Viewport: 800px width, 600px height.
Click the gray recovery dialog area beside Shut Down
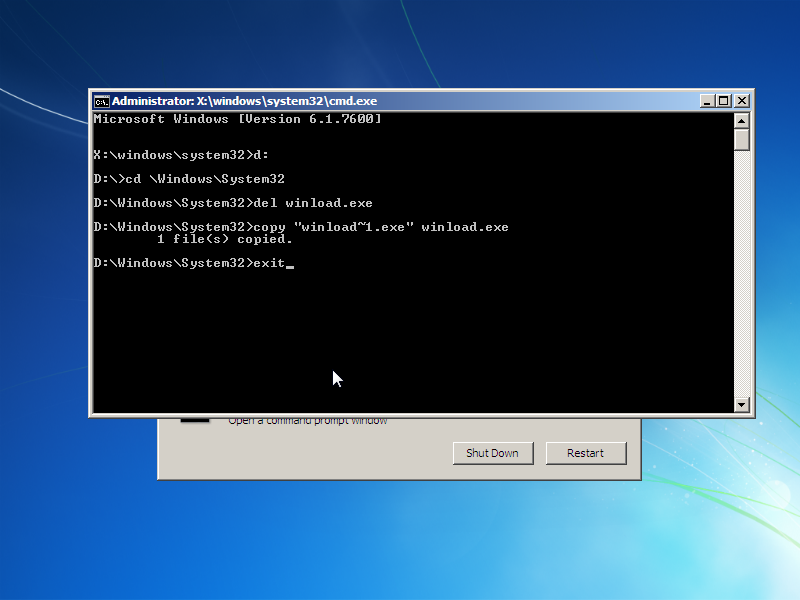click(300, 455)
